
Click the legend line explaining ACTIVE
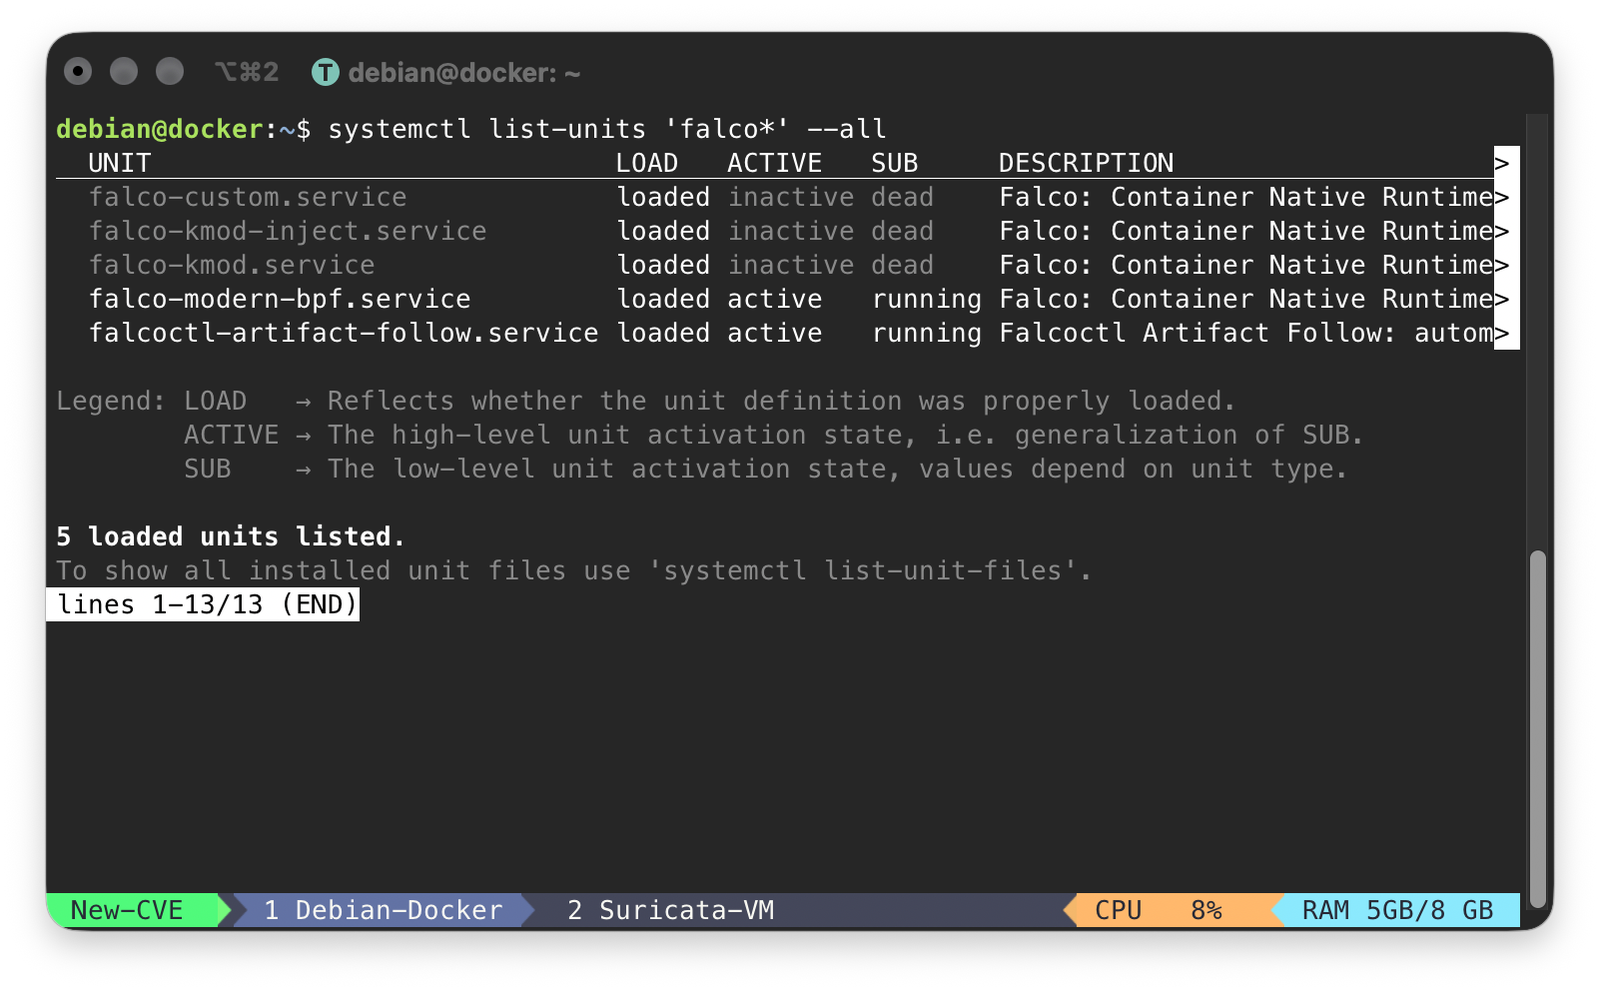[774, 435]
